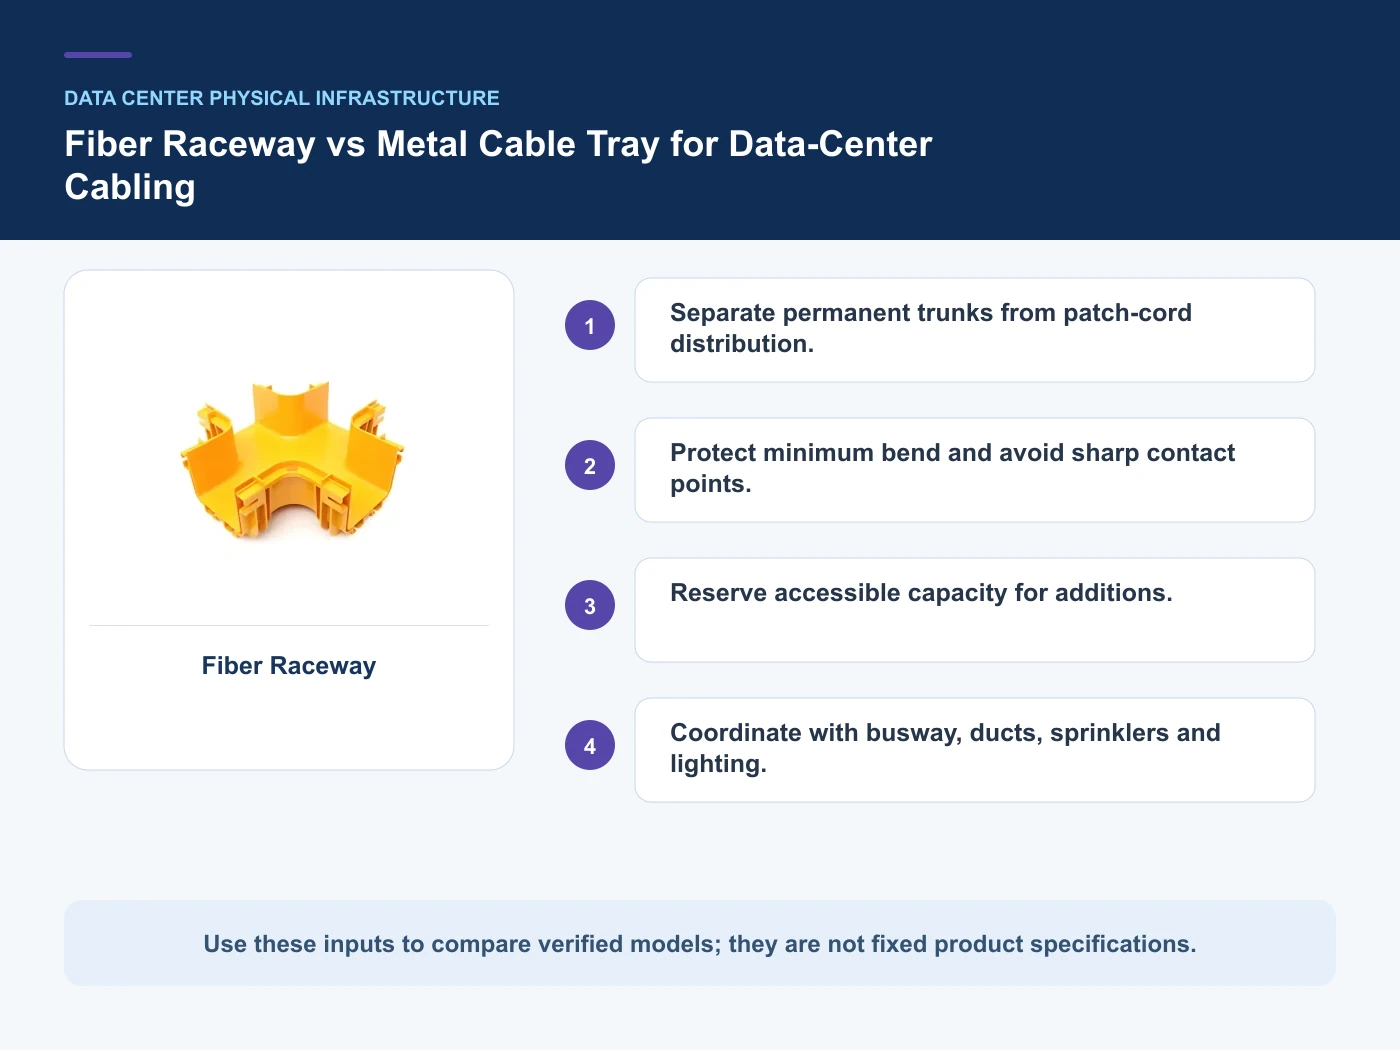1400x1050 pixels.
Task: Click the purple number 3 badge
Action: click(x=590, y=605)
